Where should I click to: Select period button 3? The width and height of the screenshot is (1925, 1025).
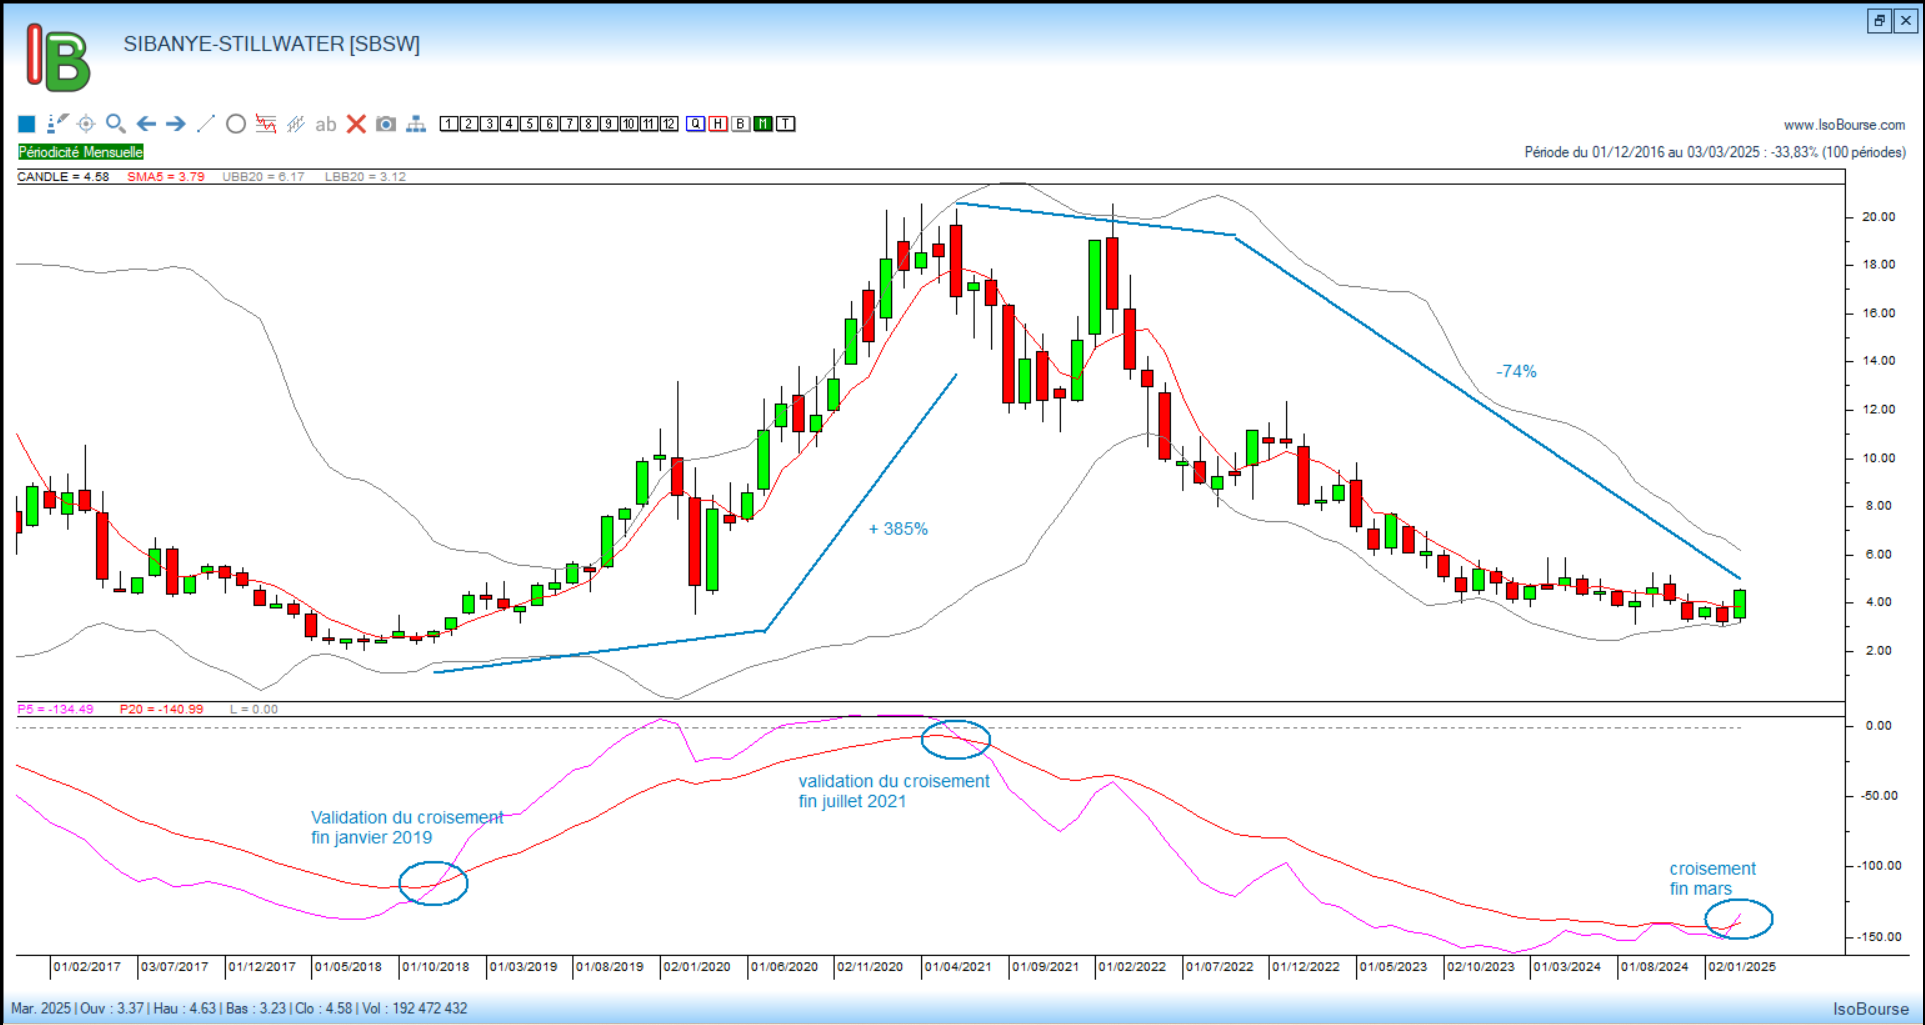coord(489,124)
